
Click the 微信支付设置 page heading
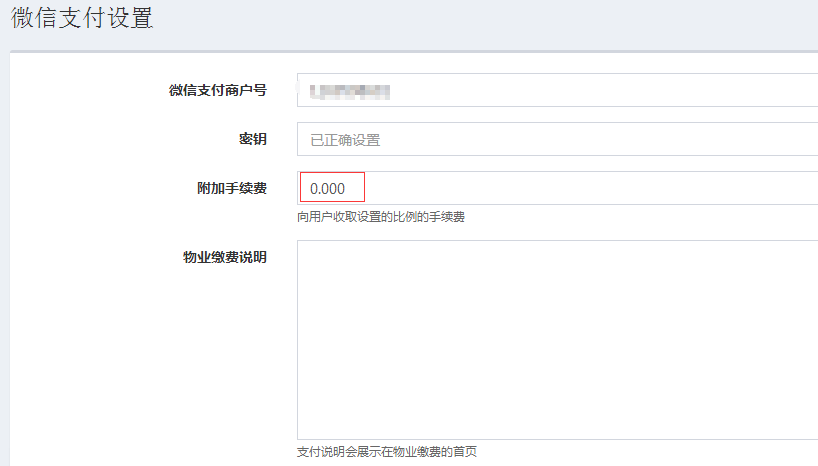82,17
